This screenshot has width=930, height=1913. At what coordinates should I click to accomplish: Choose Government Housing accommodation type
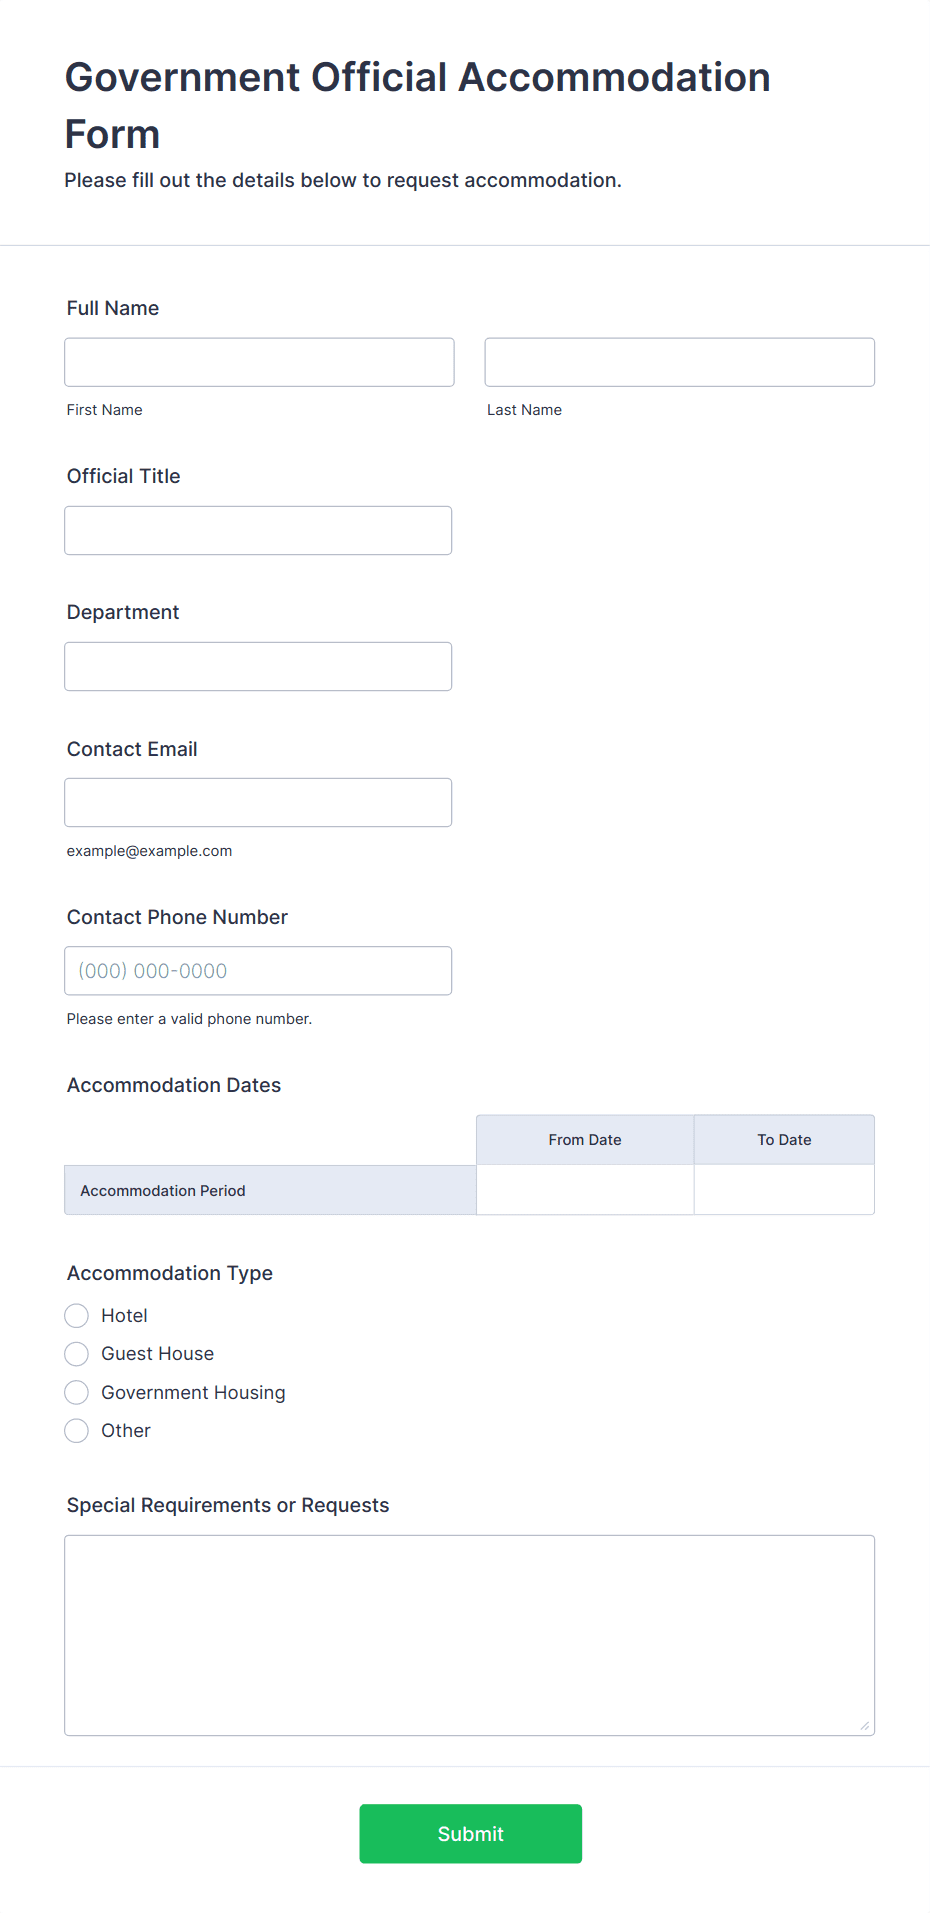coord(77,1392)
